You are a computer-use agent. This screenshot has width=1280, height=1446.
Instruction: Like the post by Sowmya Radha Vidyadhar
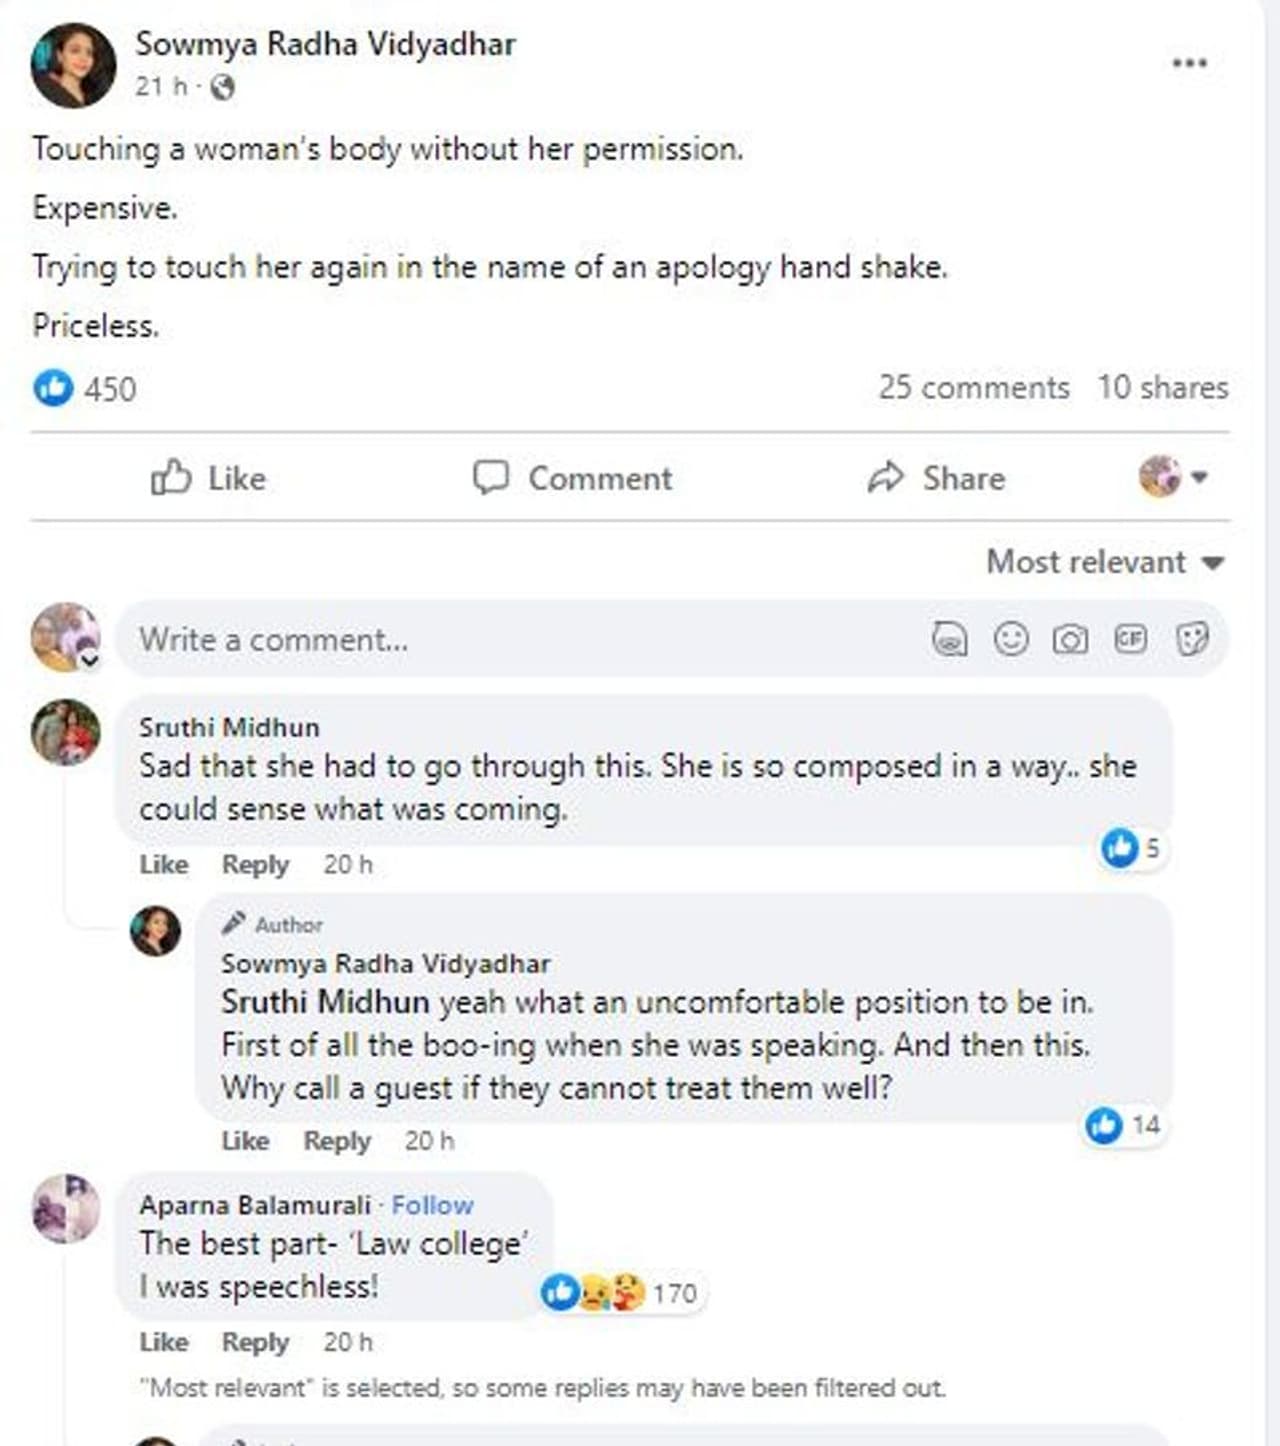pos(209,478)
